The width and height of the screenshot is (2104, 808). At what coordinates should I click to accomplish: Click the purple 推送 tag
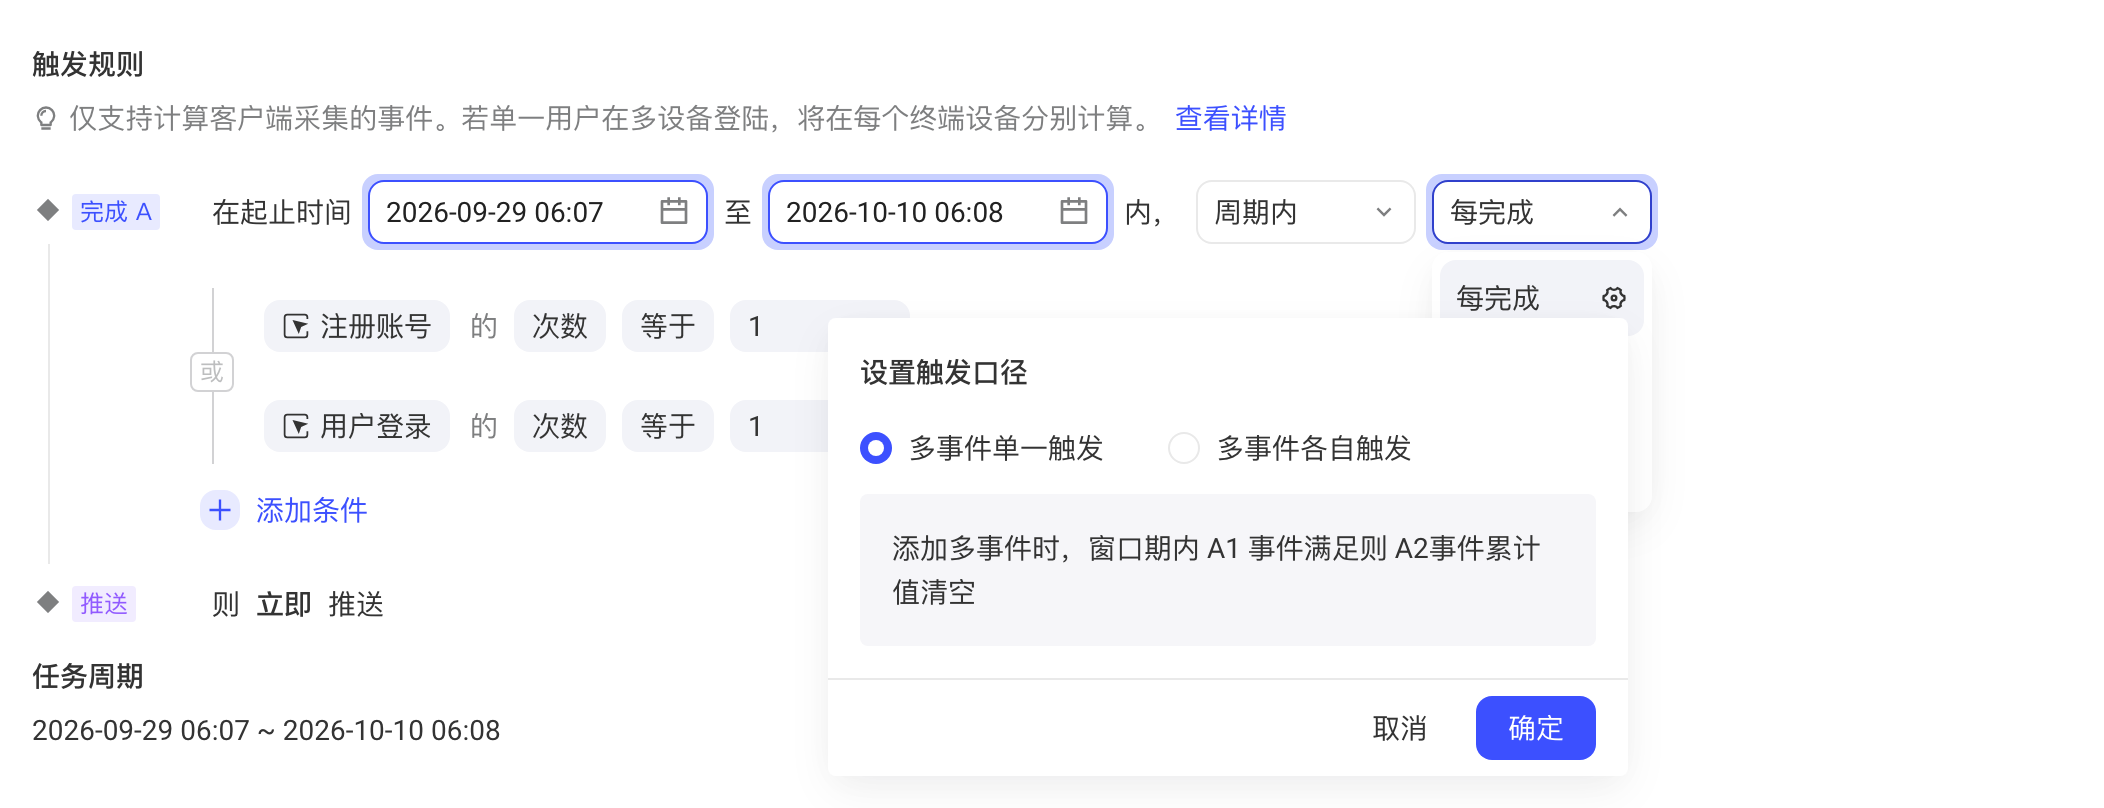(104, 604)
